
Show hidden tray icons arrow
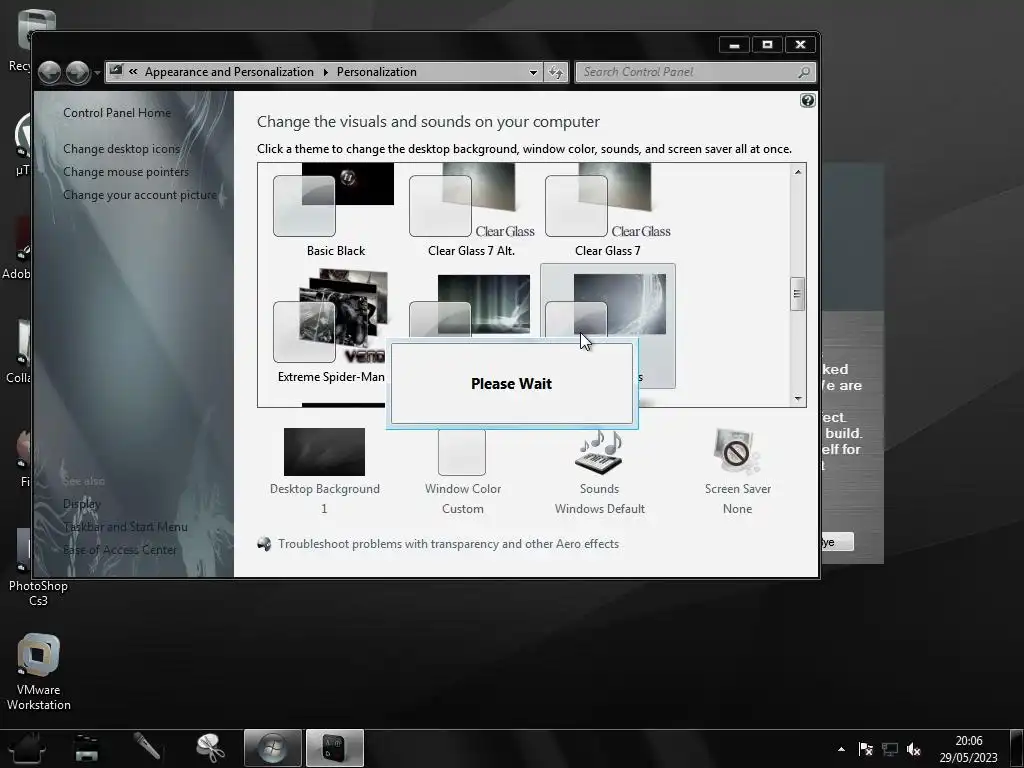[841, 749]
